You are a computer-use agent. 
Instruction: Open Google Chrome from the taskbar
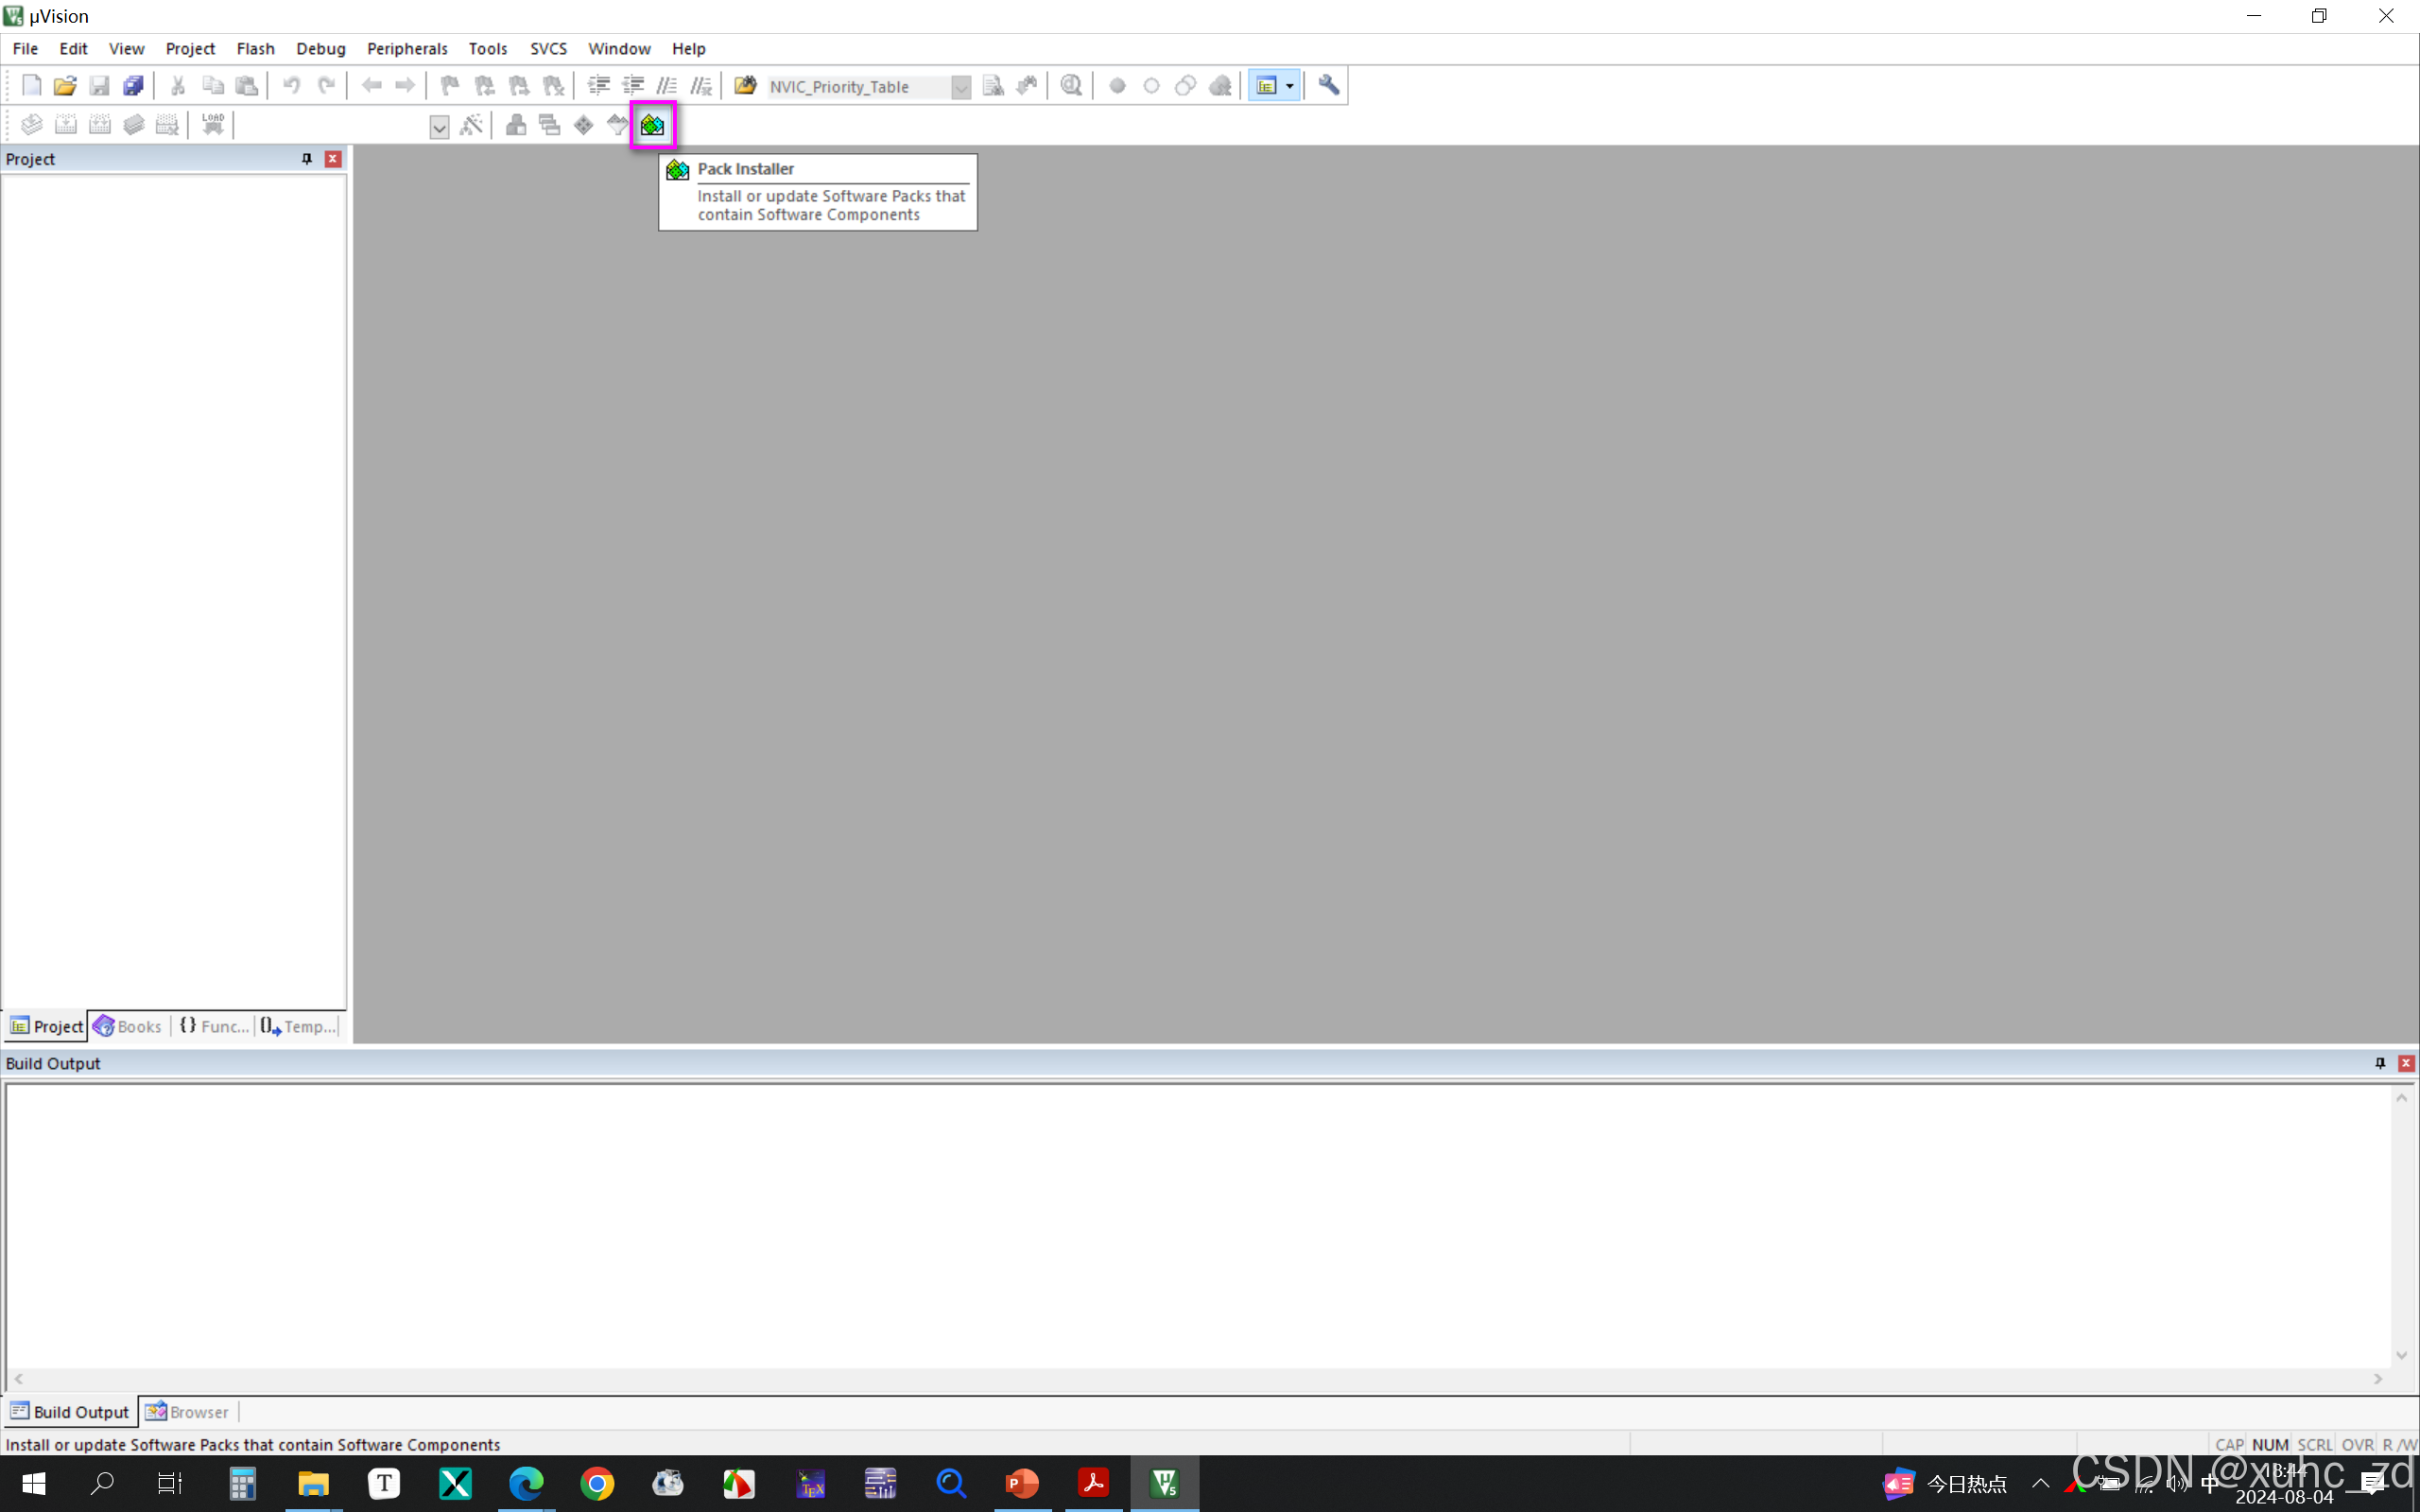[x=597, y=1483]
